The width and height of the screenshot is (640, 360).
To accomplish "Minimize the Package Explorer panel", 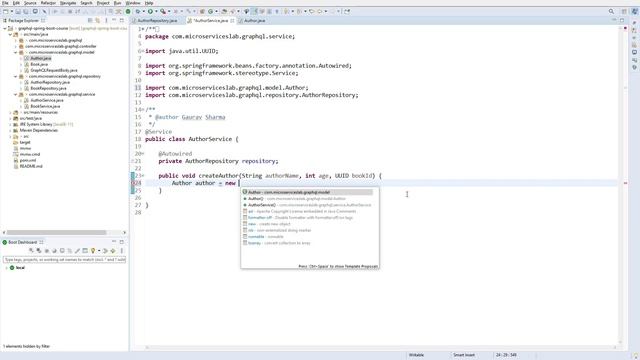I will click(114, 20).
